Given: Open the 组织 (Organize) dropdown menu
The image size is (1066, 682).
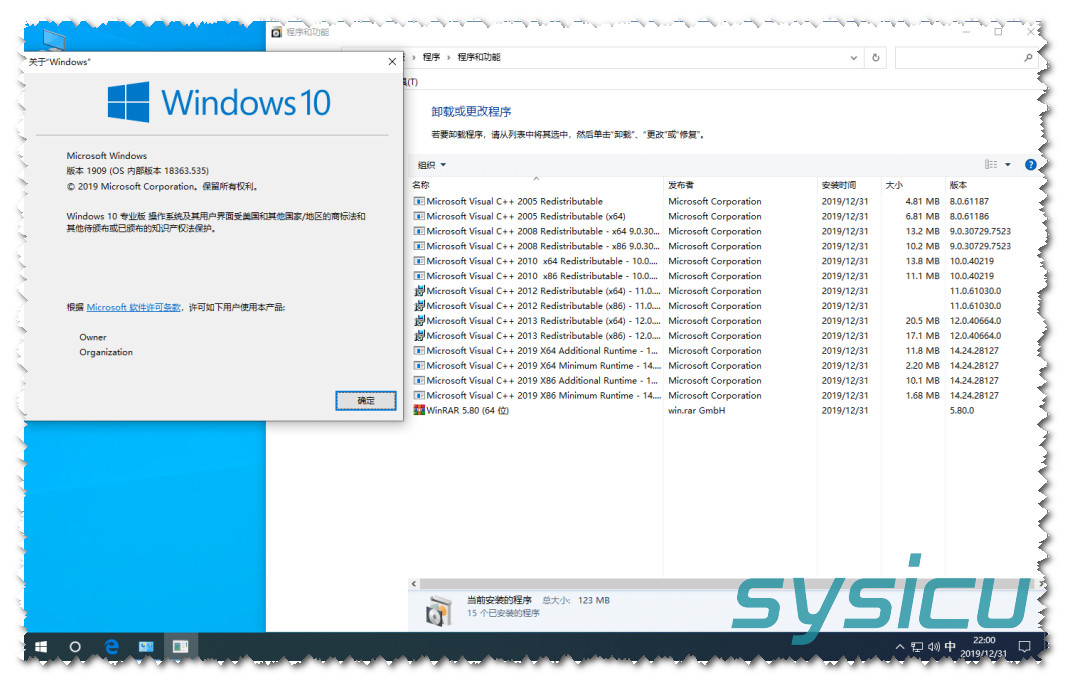Looking at the screenshot, I should pos(432,165).
